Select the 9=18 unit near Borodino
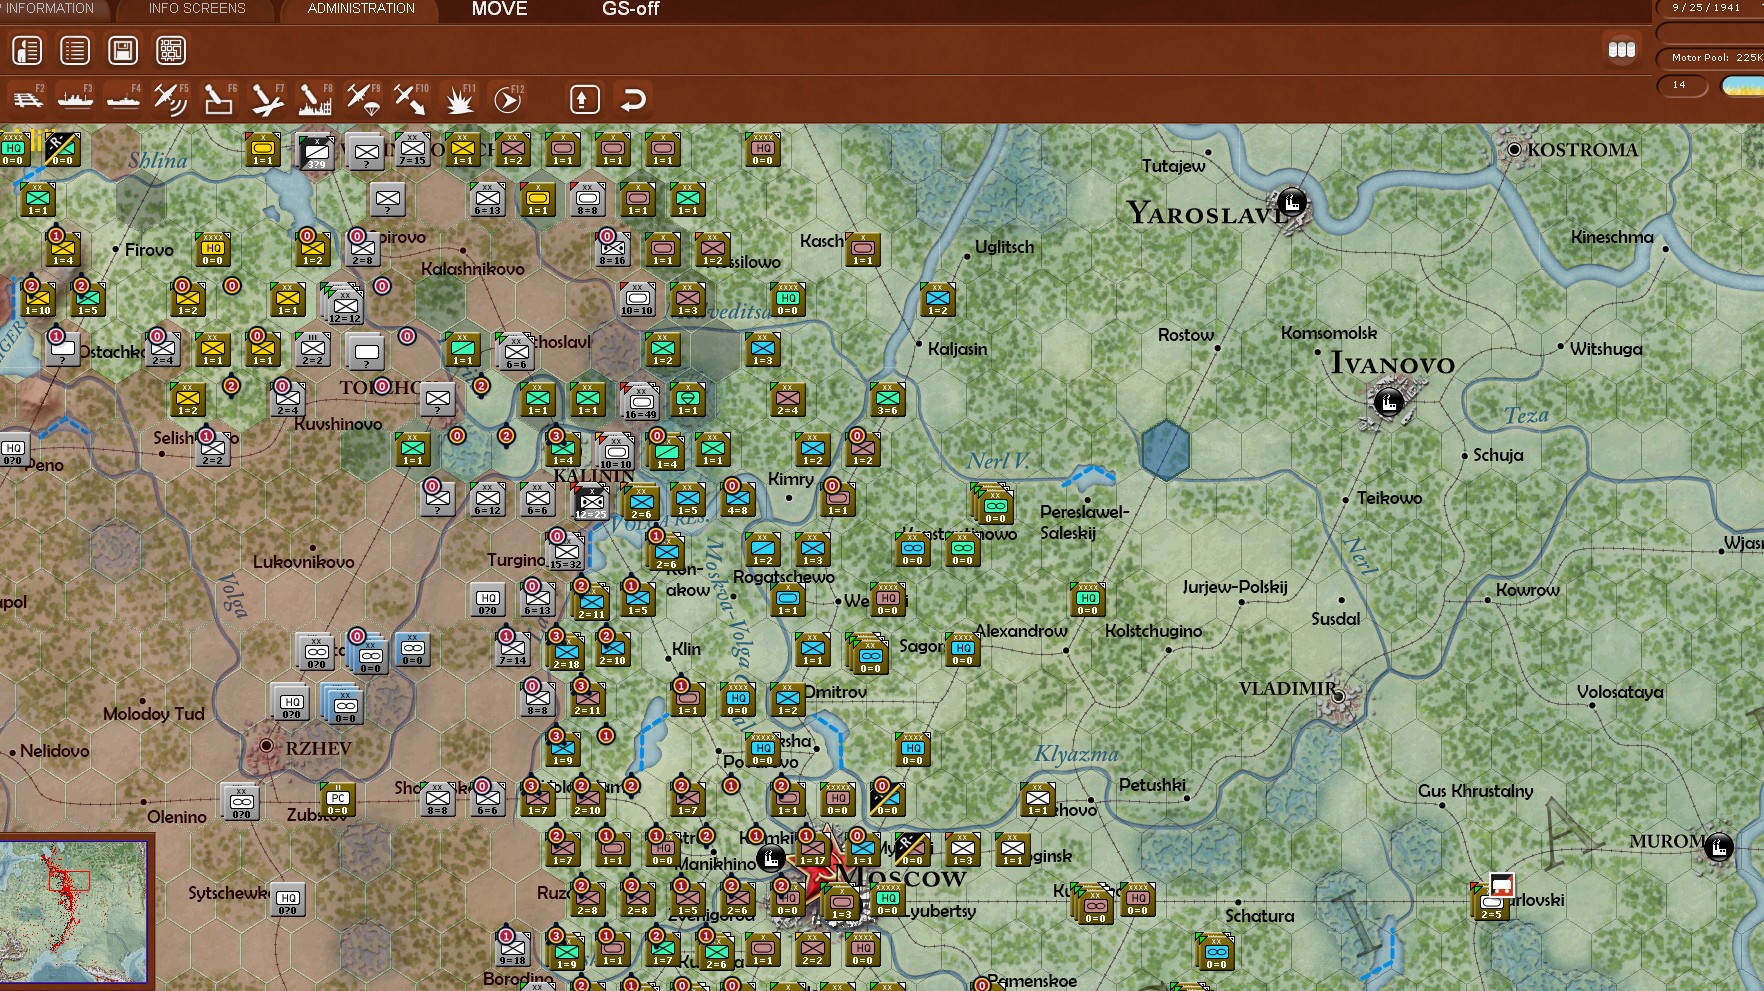 point(513,947)
